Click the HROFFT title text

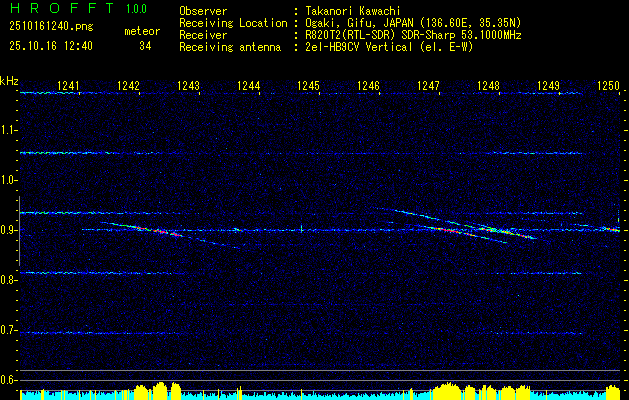[x=62, y=8]
